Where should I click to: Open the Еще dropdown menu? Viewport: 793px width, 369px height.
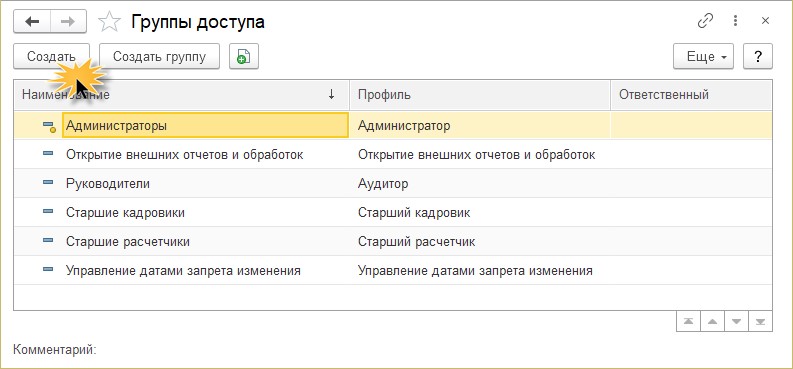[x=703, y=56]
